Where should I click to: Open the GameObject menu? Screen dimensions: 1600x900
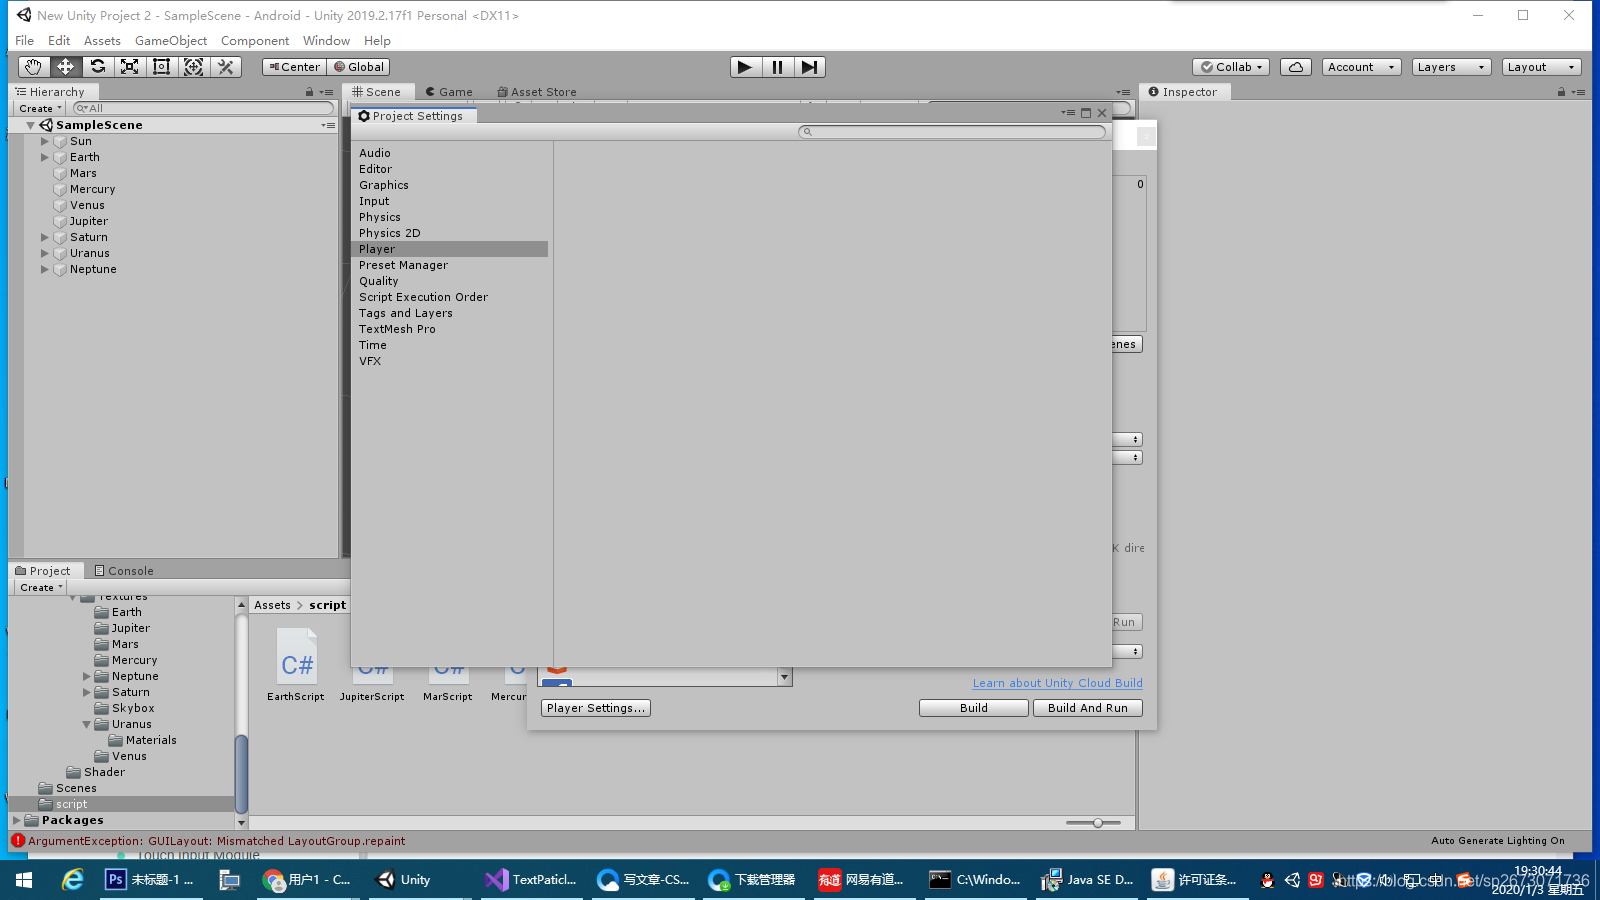[x=170, y=41]
